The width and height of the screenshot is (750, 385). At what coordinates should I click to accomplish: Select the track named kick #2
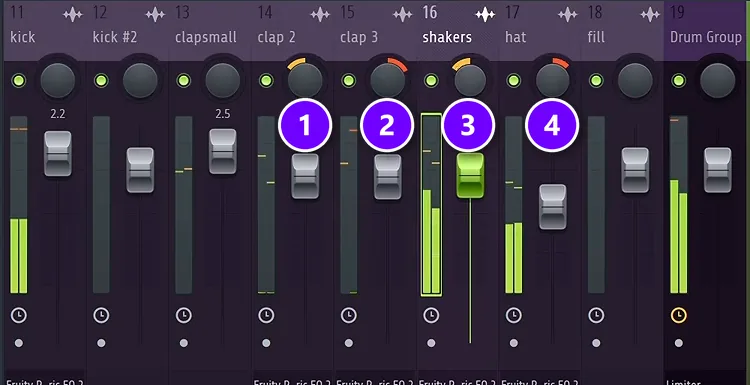pyautogui.click(x=115, y=37)
